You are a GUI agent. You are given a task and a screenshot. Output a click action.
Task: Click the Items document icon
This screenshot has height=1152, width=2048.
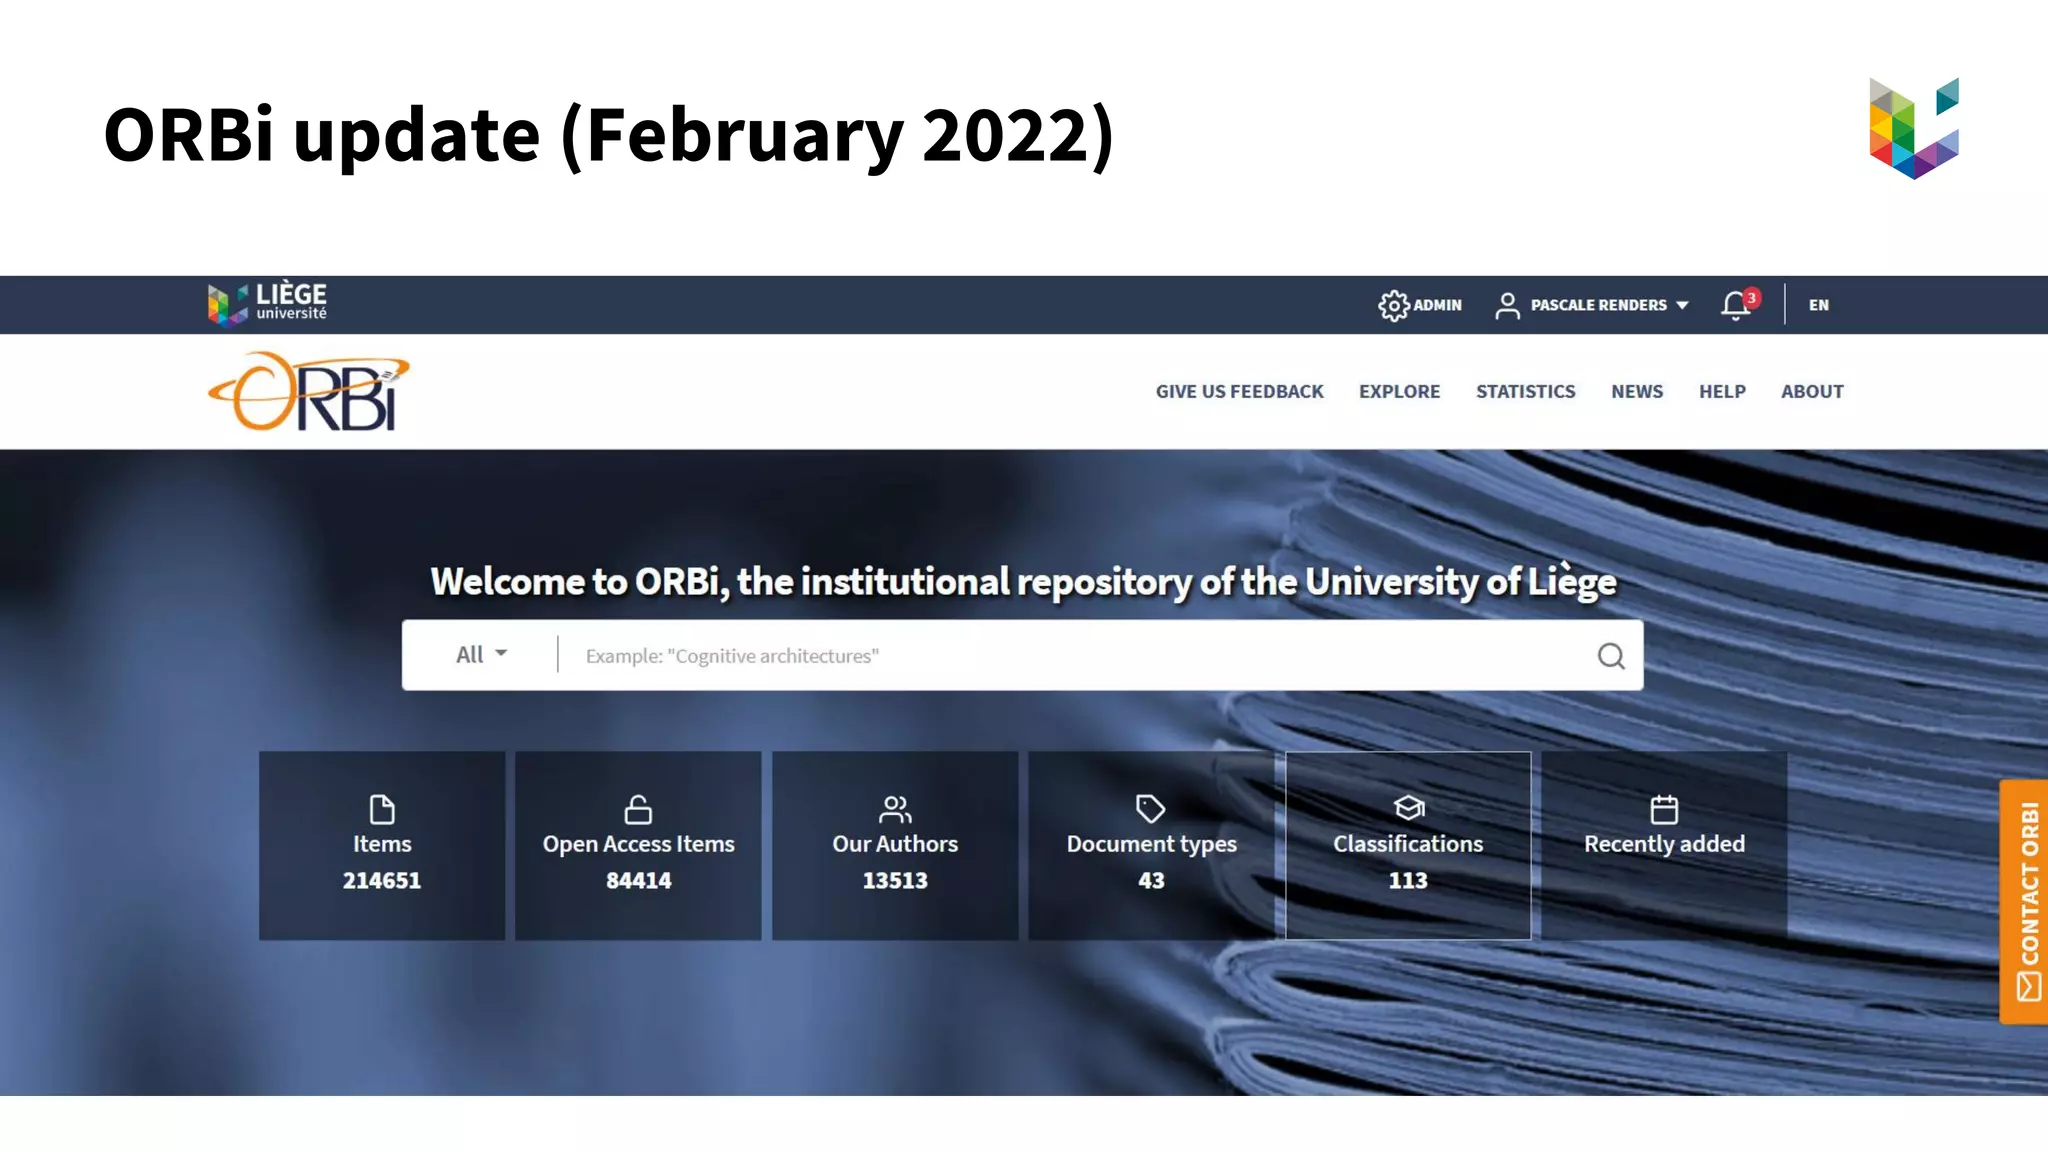[382, 808]
